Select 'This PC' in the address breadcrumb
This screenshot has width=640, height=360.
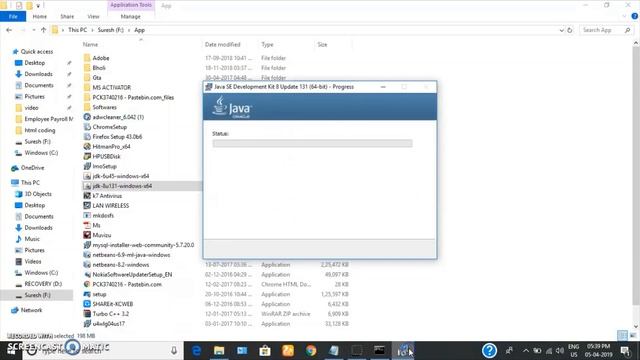tap(78, 30)
